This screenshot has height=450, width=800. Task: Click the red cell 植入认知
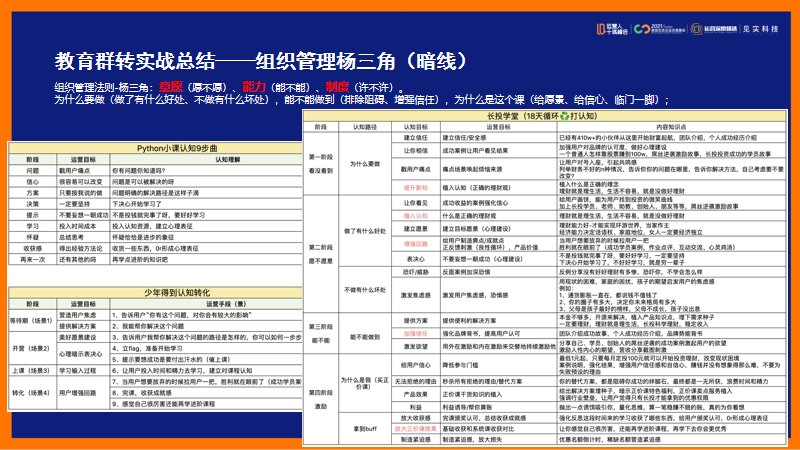[x=416, y=216]
